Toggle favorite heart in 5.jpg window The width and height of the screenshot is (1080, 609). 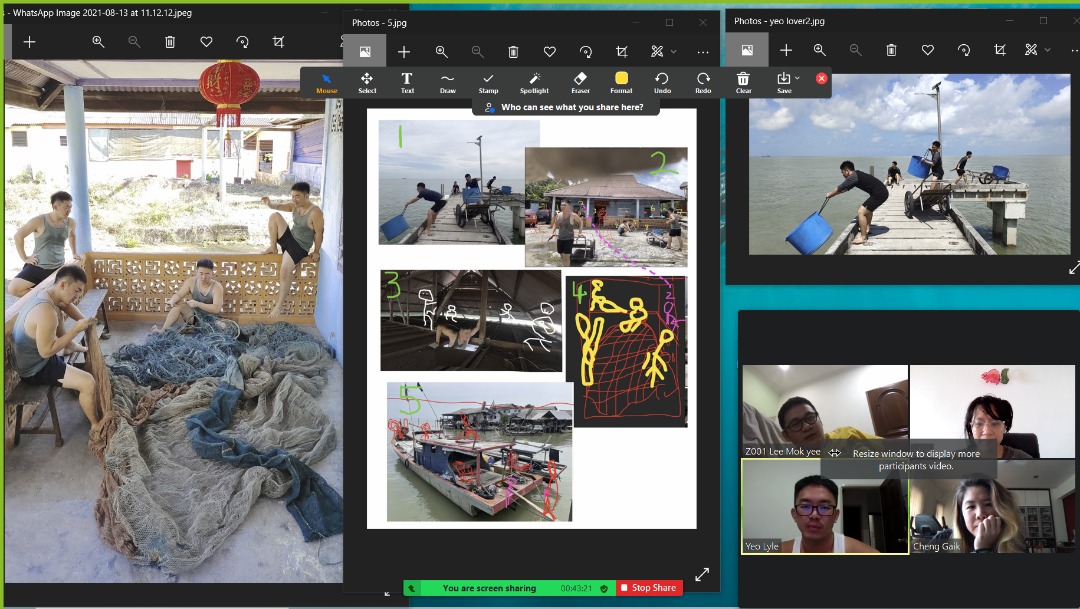[549, 52]
